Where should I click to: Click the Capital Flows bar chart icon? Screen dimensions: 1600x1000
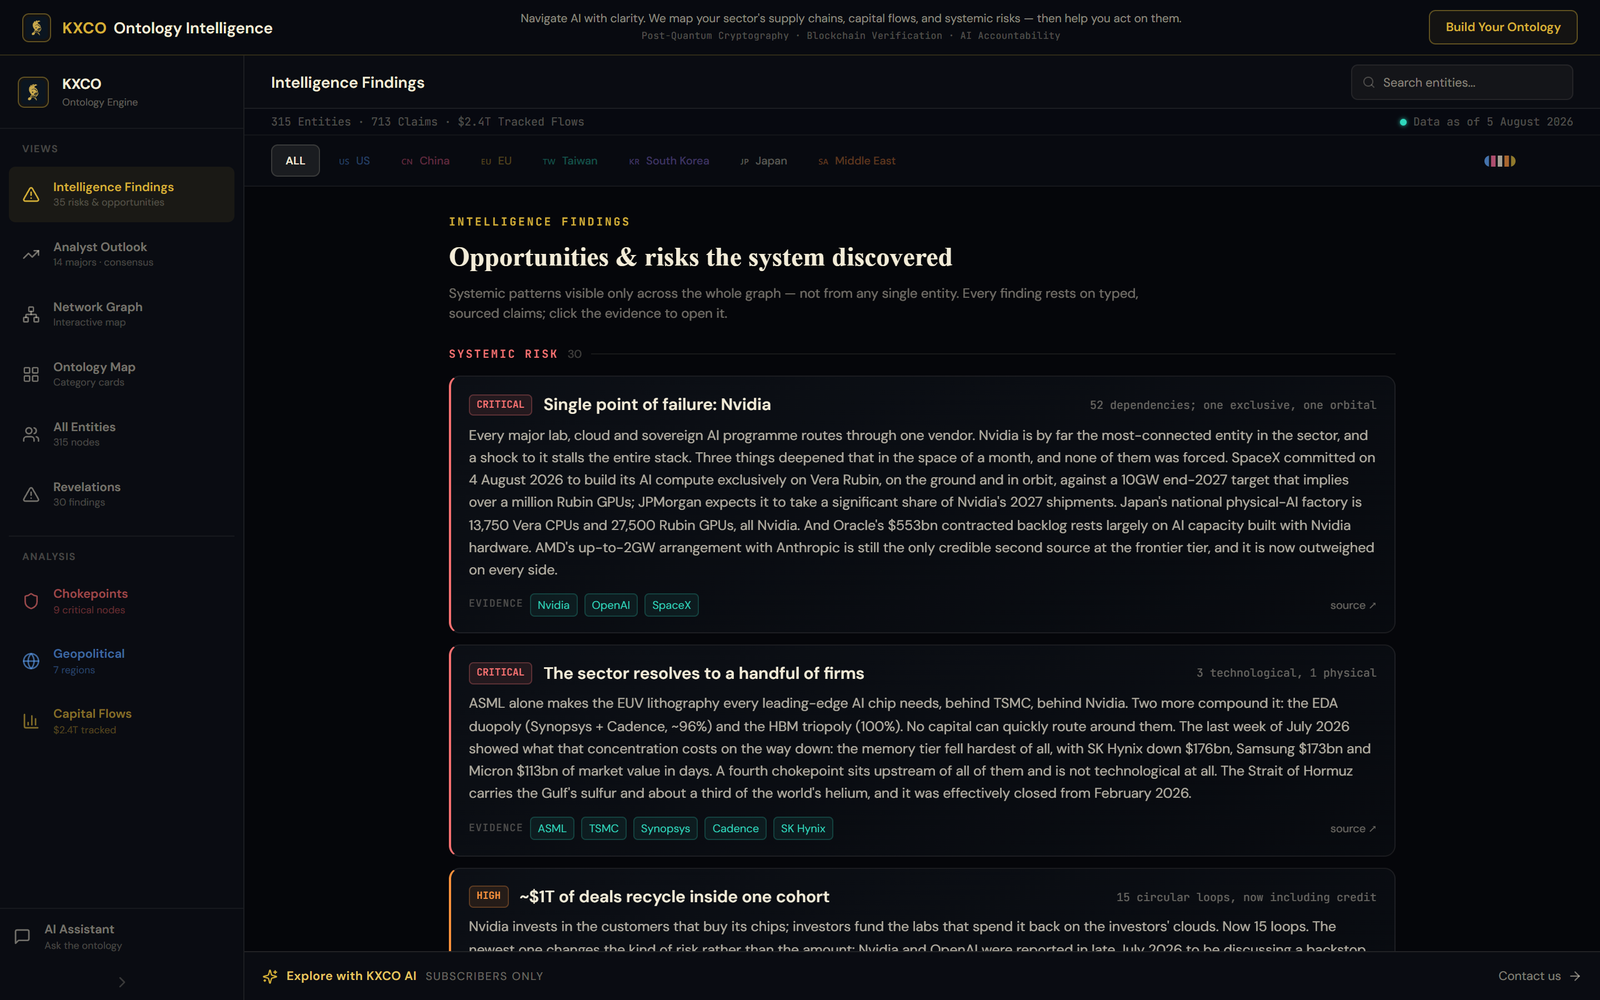tap(31, 721)
